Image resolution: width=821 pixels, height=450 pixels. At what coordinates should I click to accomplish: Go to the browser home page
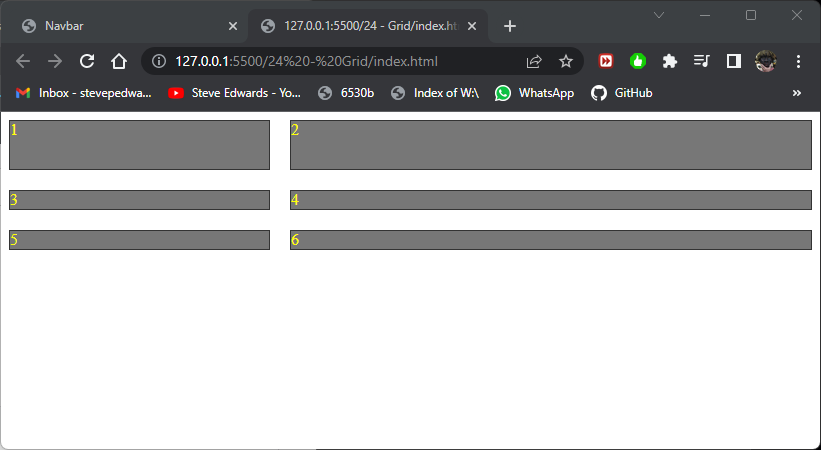[119, 61]
